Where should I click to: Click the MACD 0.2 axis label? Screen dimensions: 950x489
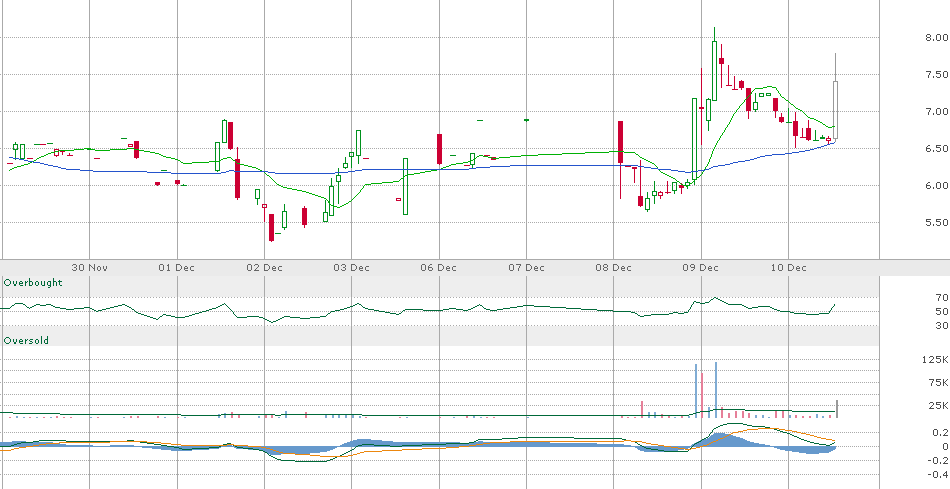click(x=941, y=433)
